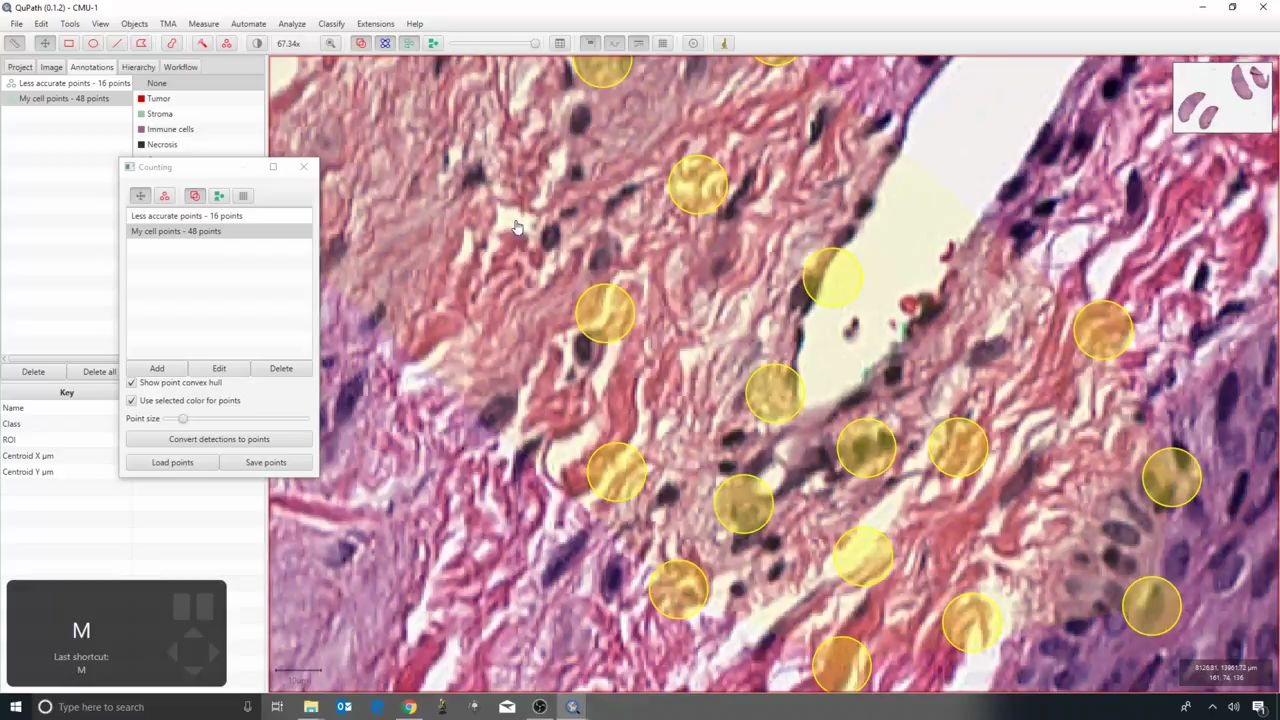Select the Rectangle annotation tool
Viewport: 1280px width, 720px height.
click(x=69, y=43)
